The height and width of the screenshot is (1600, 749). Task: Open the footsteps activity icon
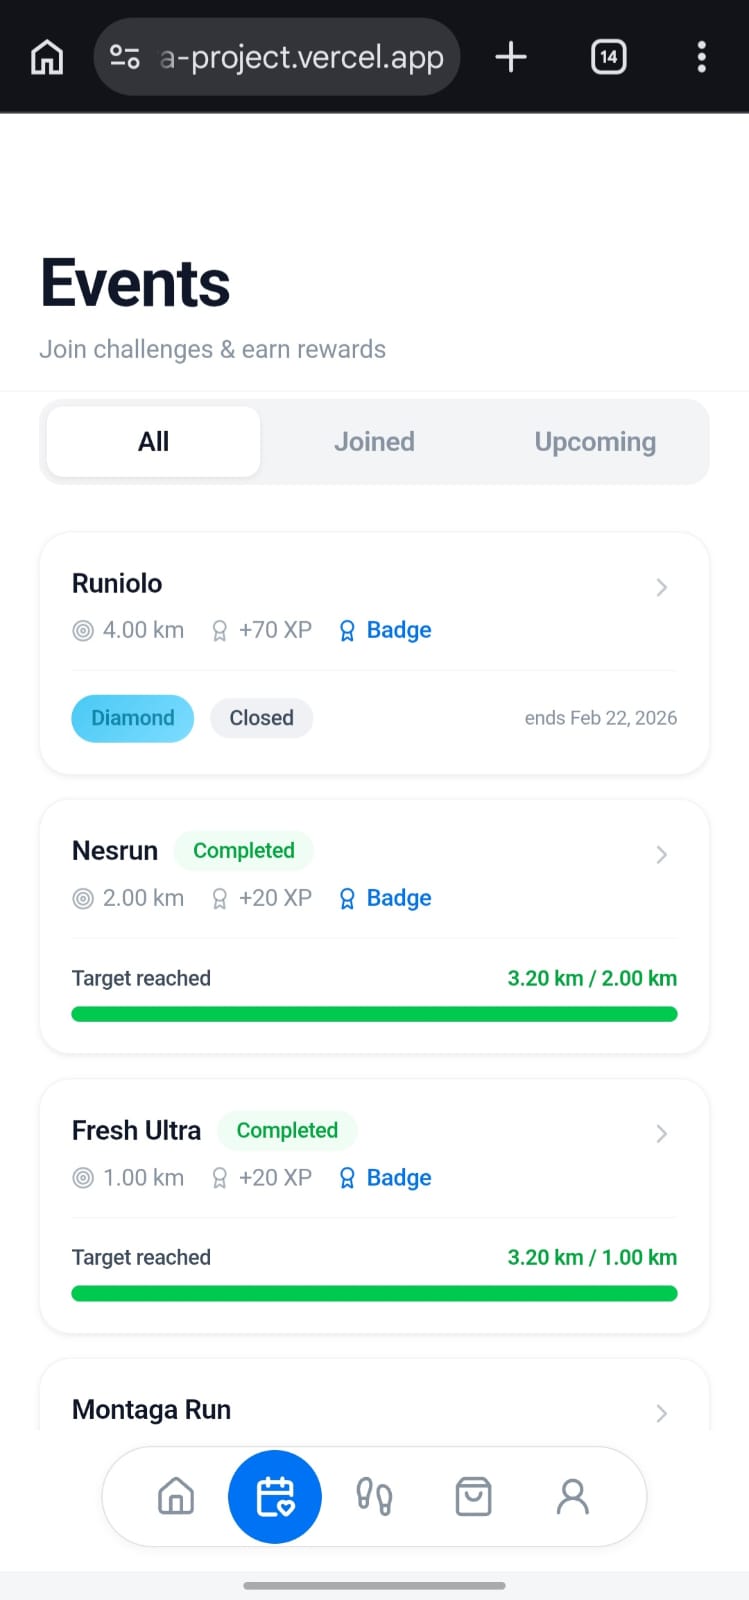374,1496
